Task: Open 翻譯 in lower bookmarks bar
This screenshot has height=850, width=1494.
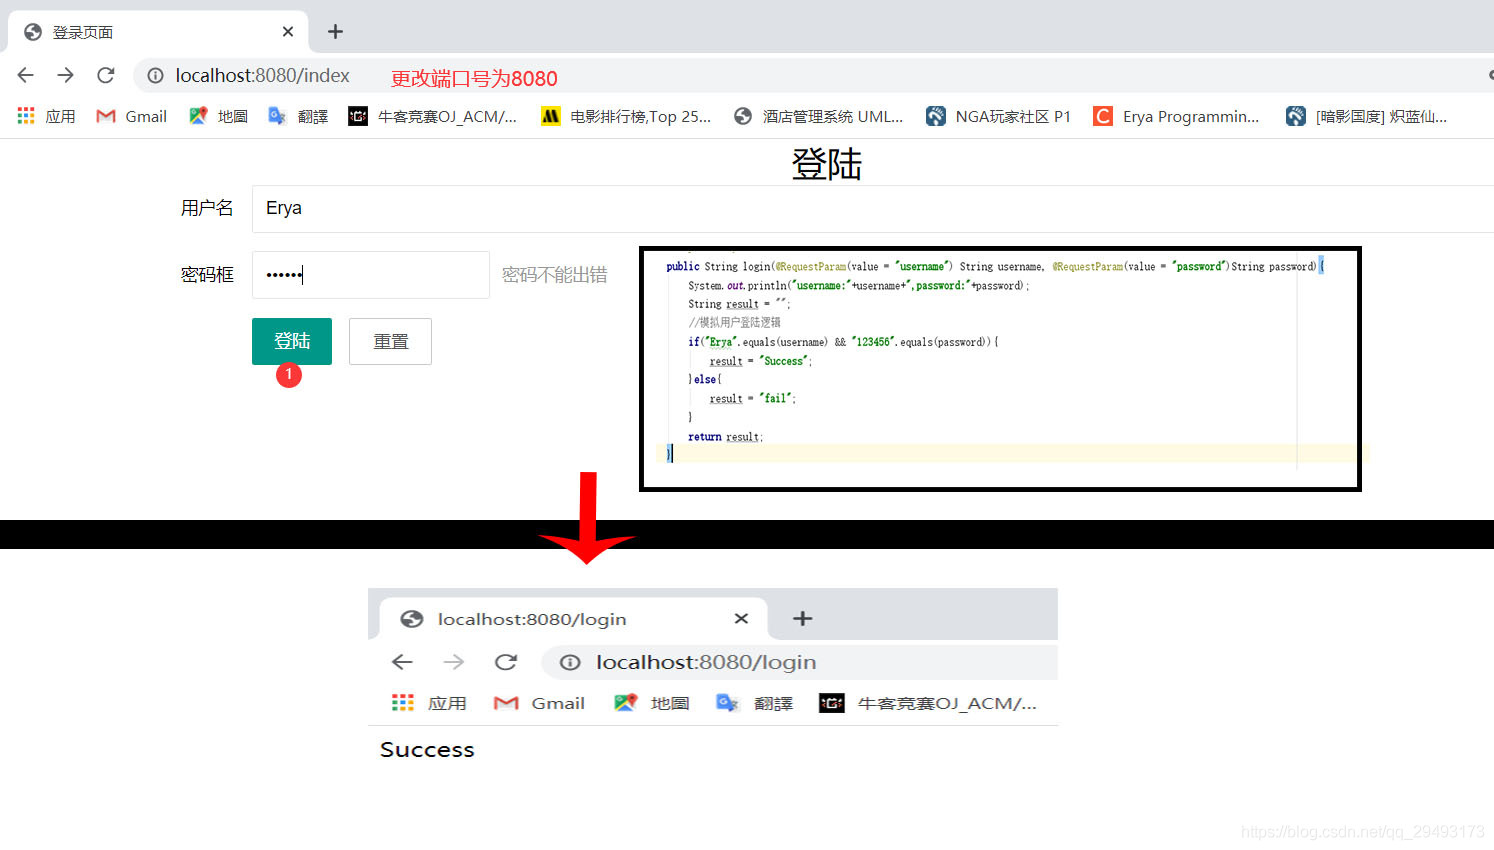Action: [755, 703]
